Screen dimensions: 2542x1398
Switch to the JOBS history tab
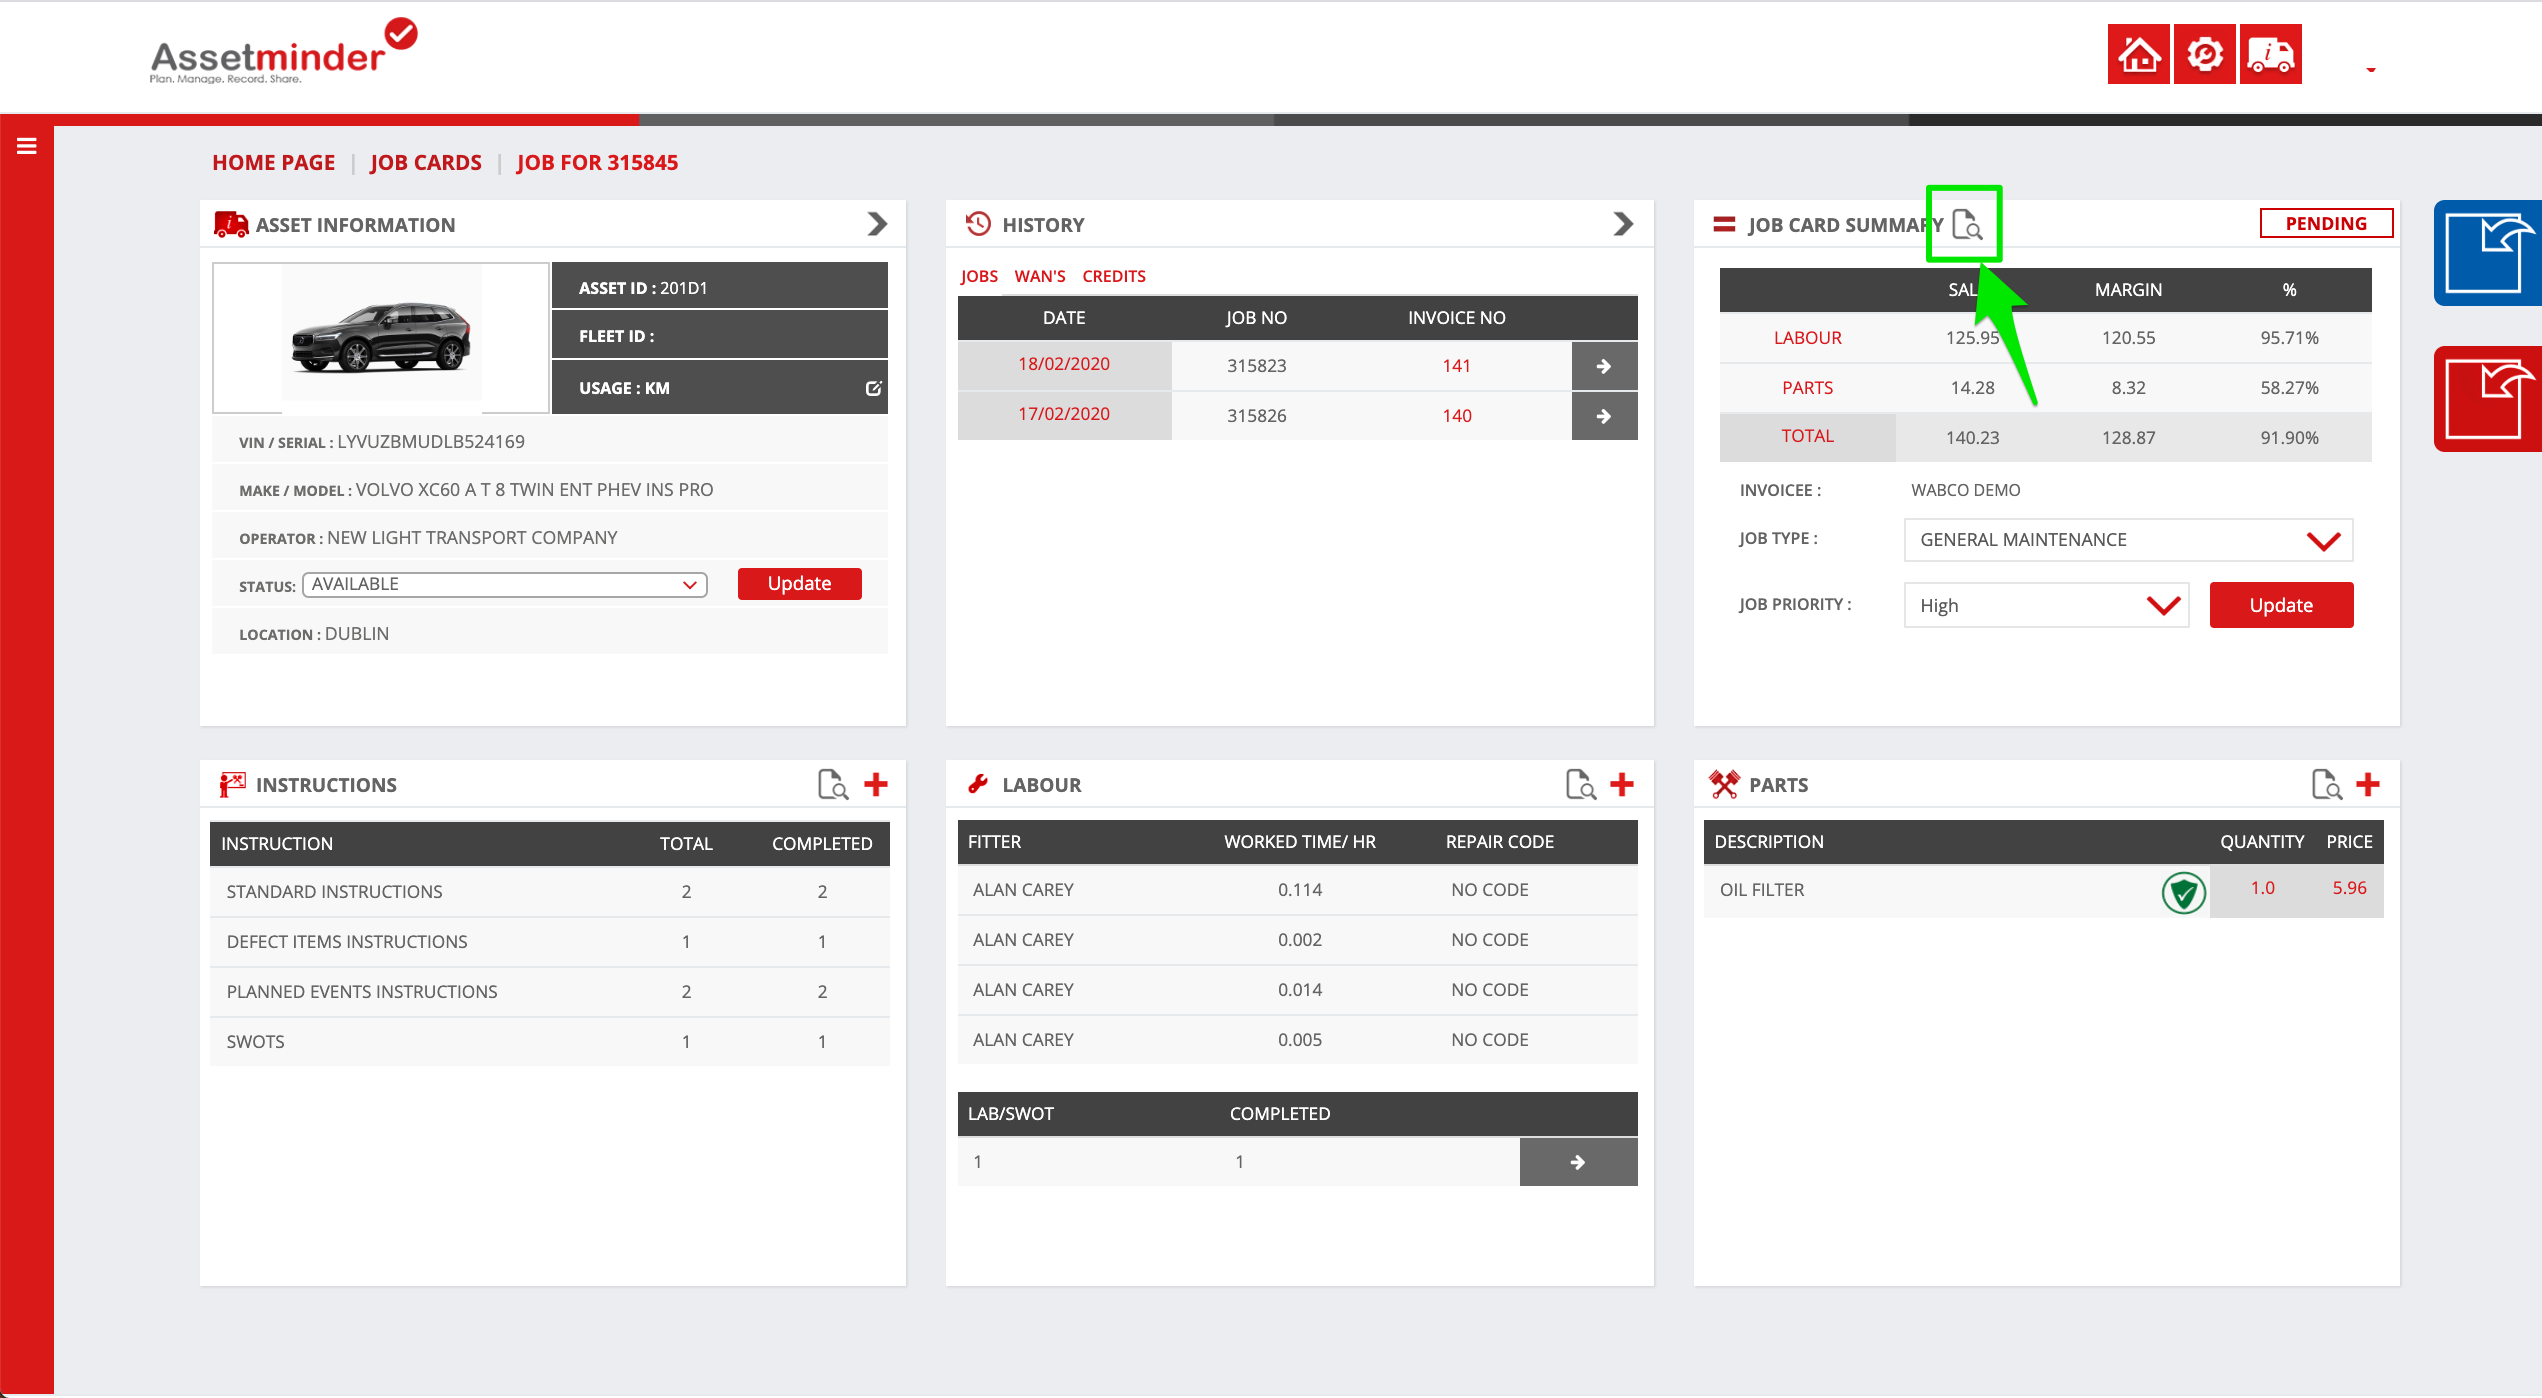click(x=979, y=276)
